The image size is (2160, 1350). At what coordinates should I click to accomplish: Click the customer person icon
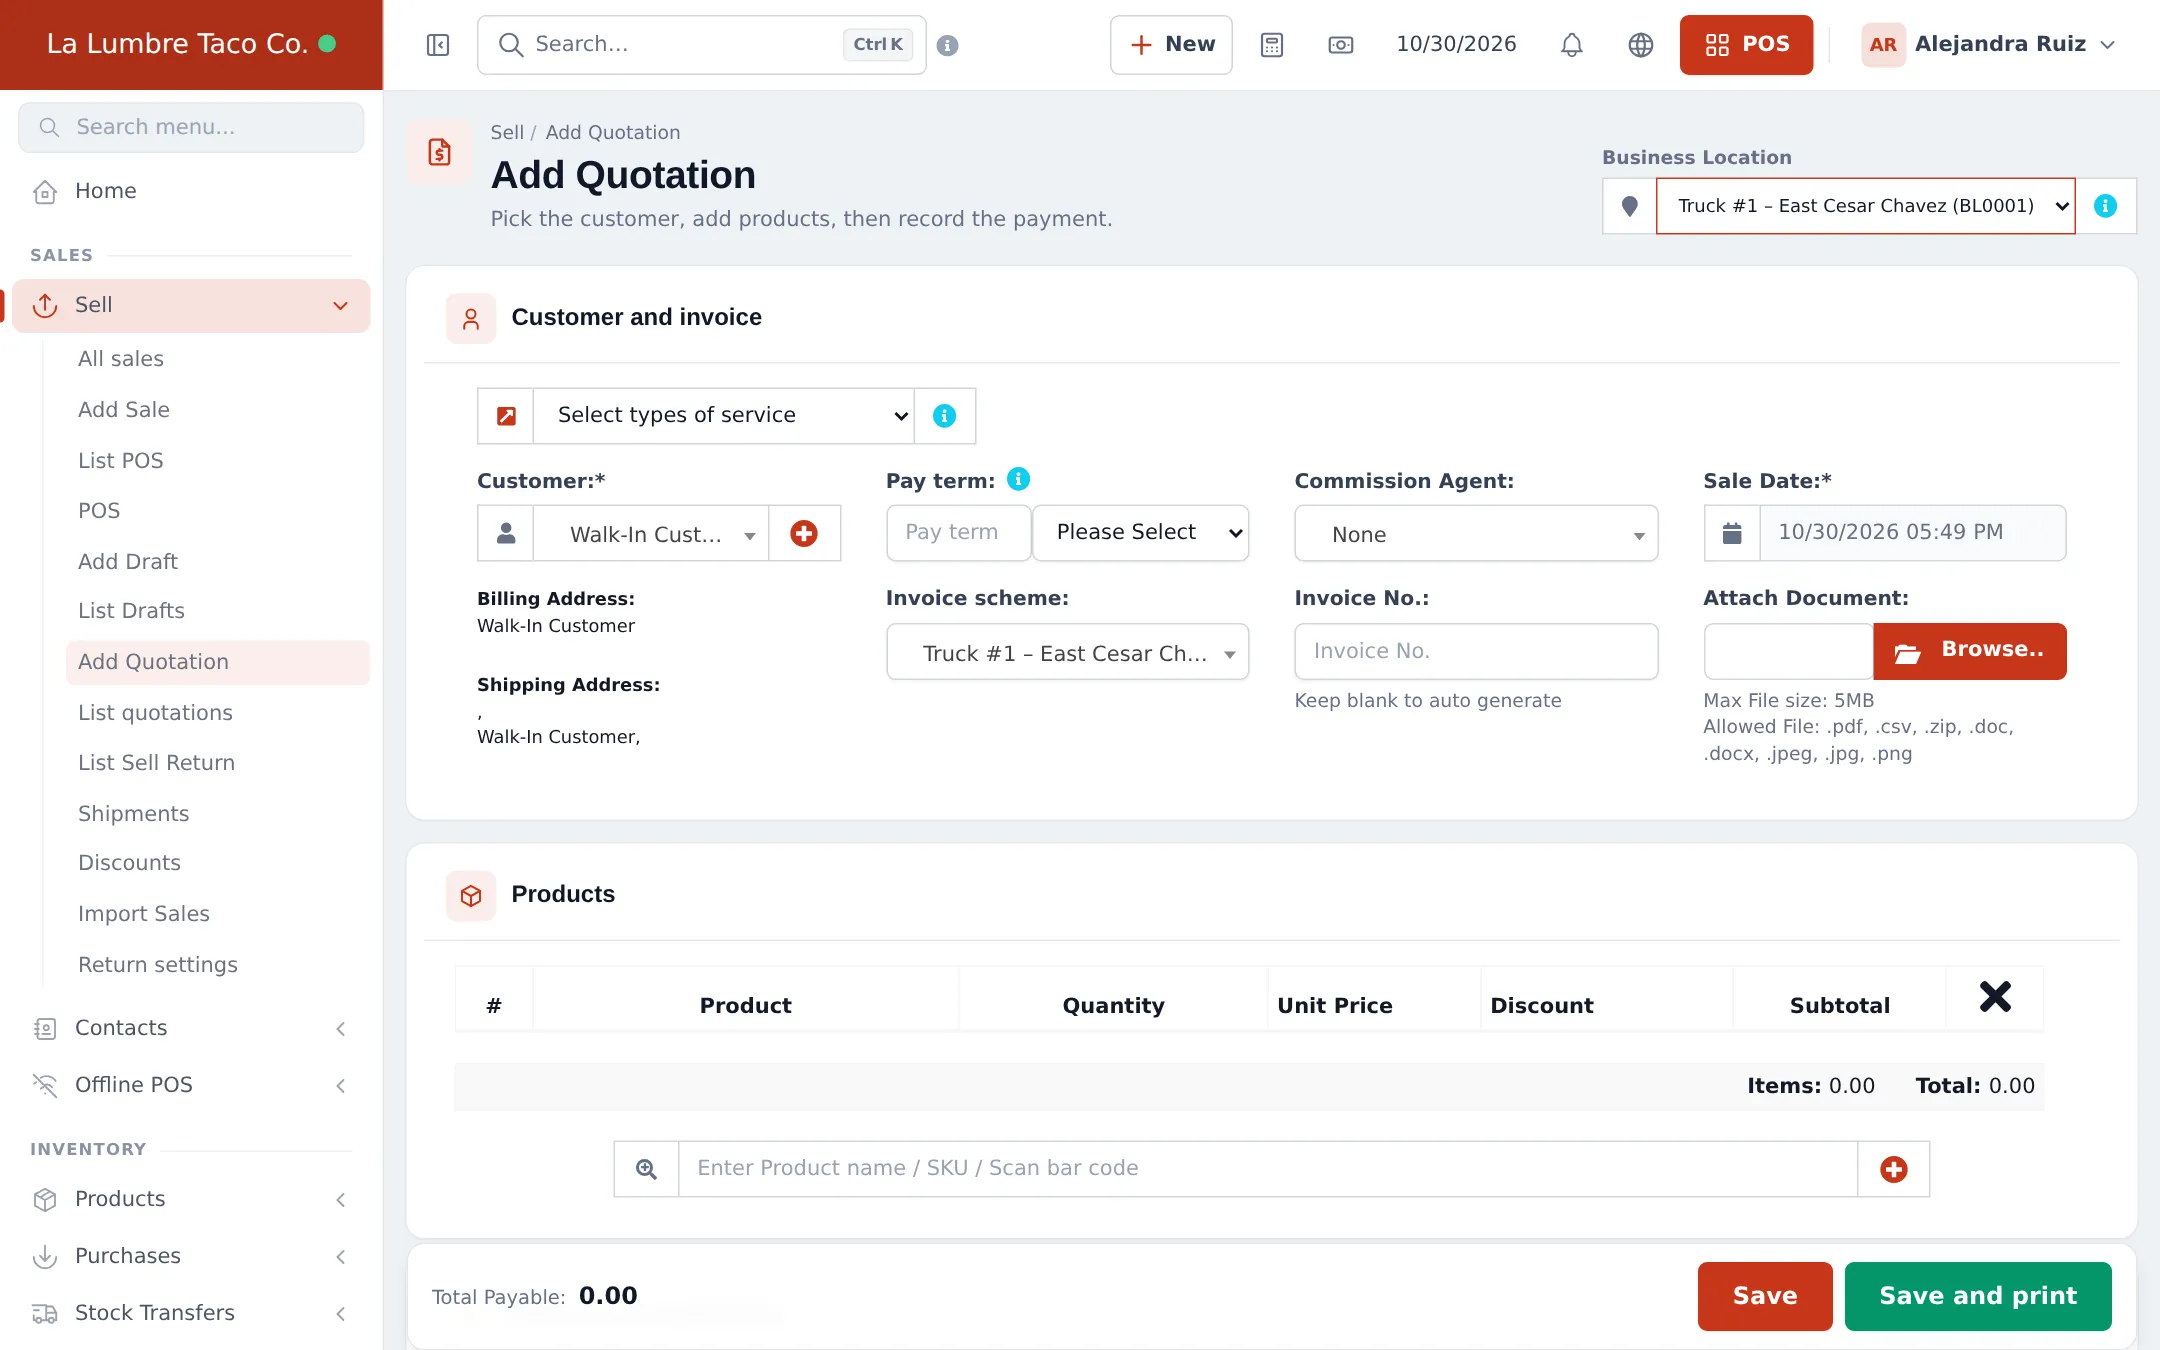(x=506, y=533)
